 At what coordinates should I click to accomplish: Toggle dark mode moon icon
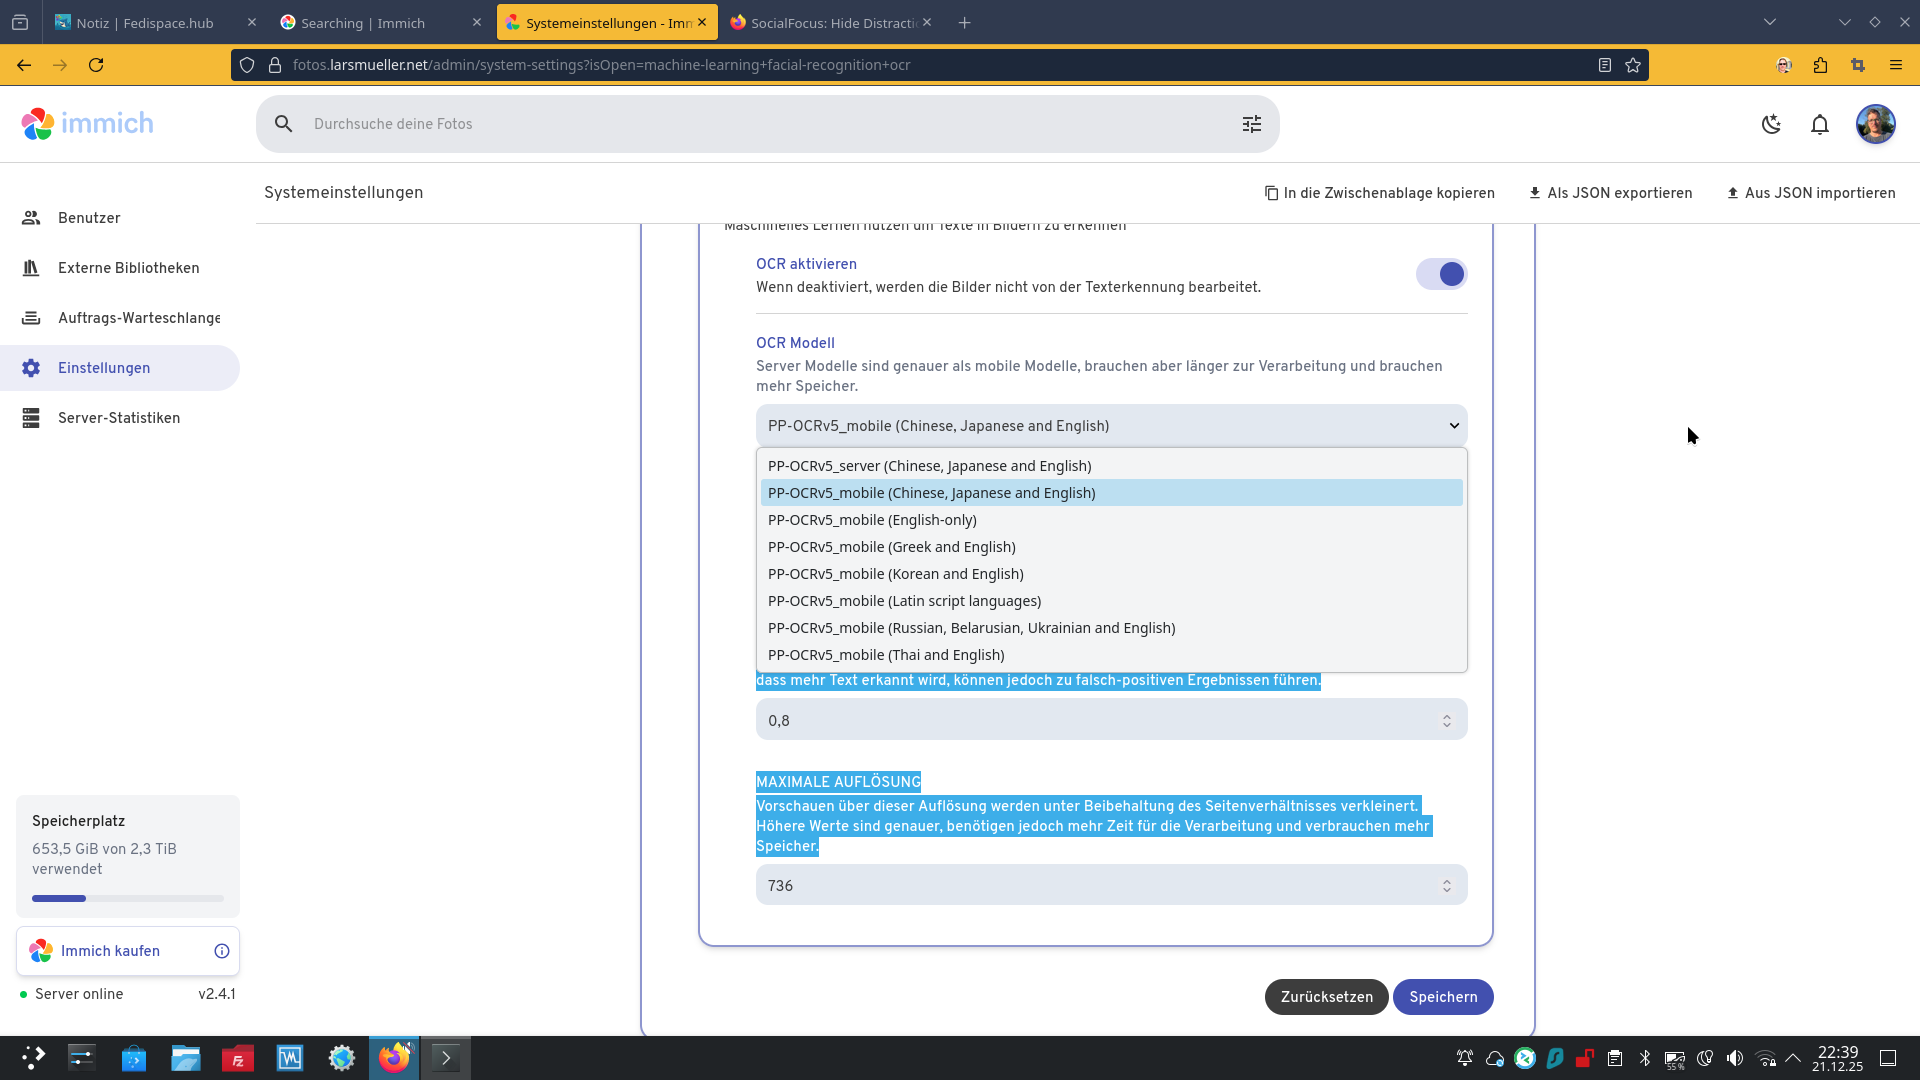1771,124
